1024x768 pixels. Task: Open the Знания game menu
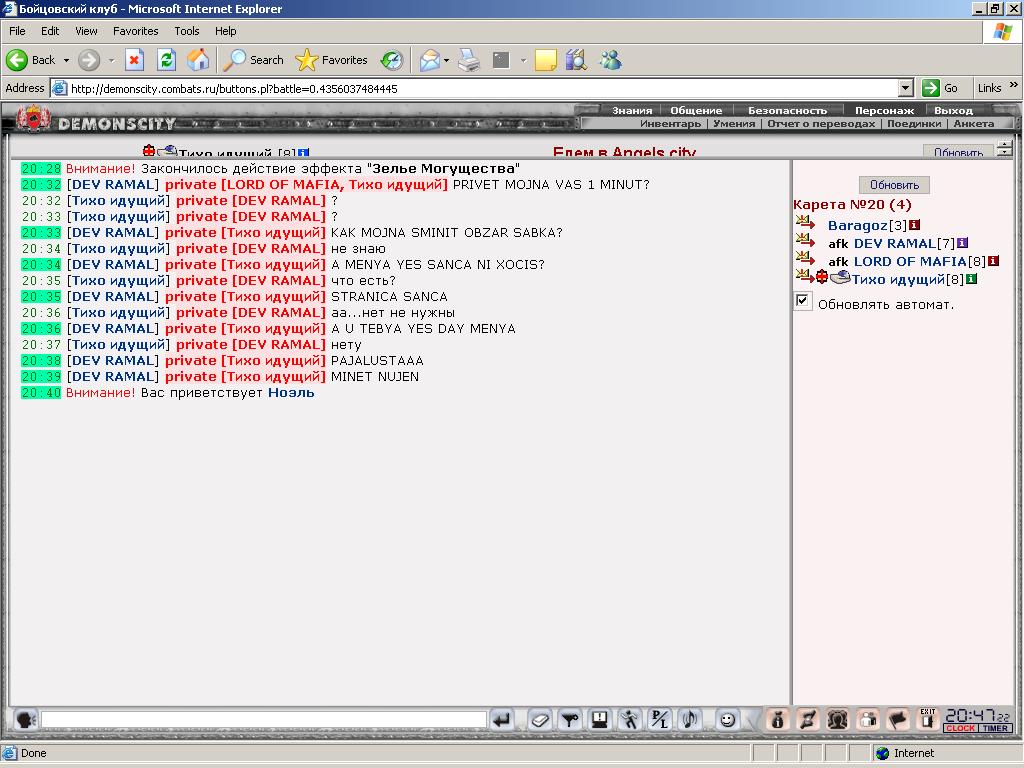(632, 110)
